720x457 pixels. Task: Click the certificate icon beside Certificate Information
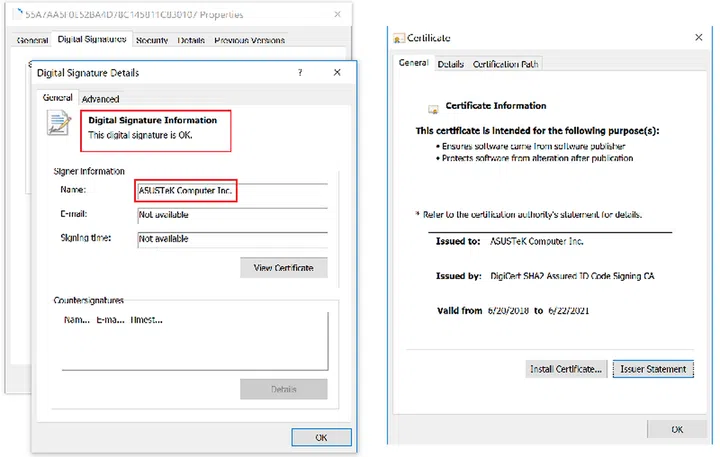432,107
